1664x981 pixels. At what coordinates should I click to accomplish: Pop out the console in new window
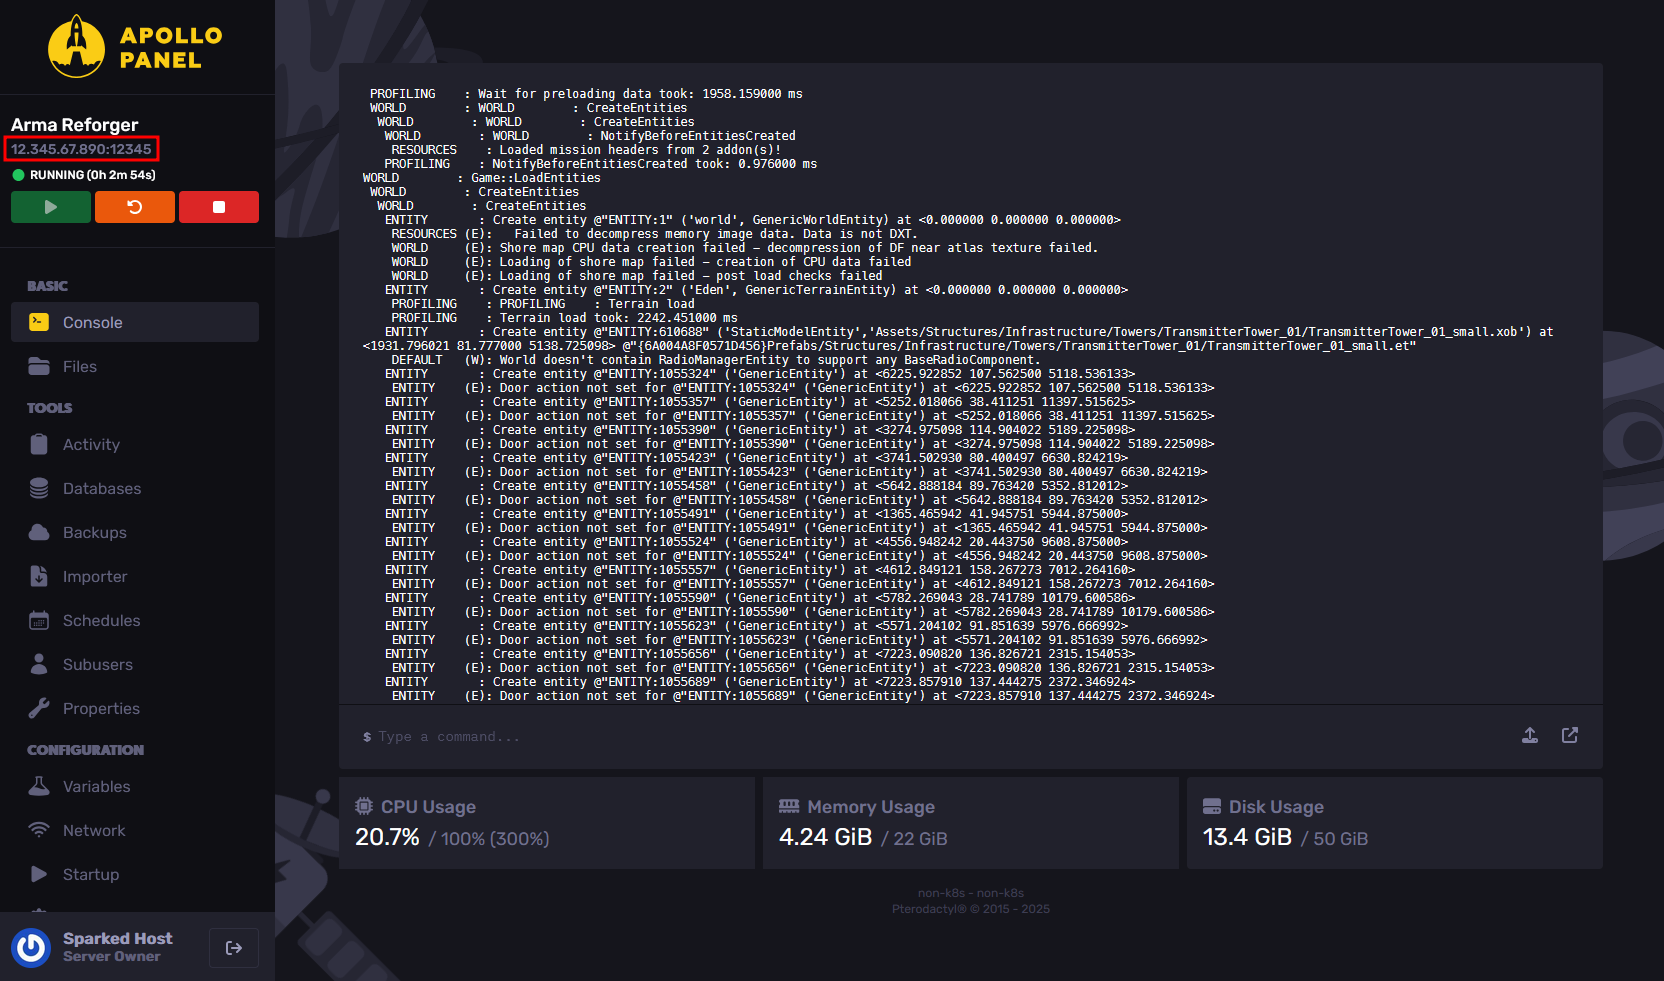1570,735
